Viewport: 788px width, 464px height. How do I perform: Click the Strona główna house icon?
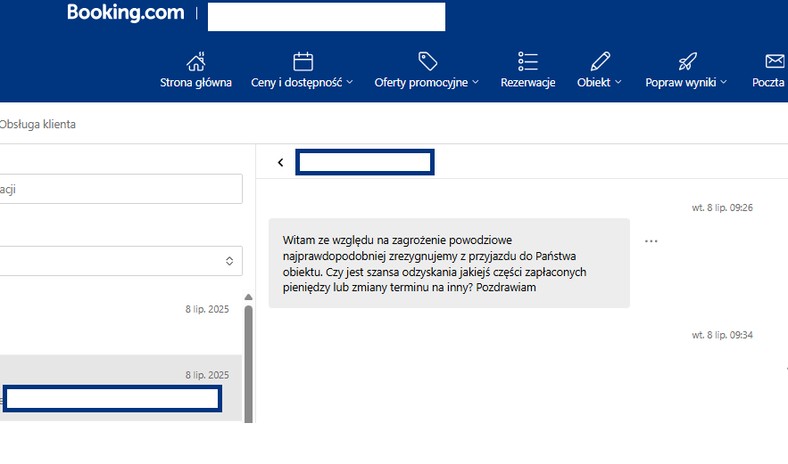click(x=196, y=62)
